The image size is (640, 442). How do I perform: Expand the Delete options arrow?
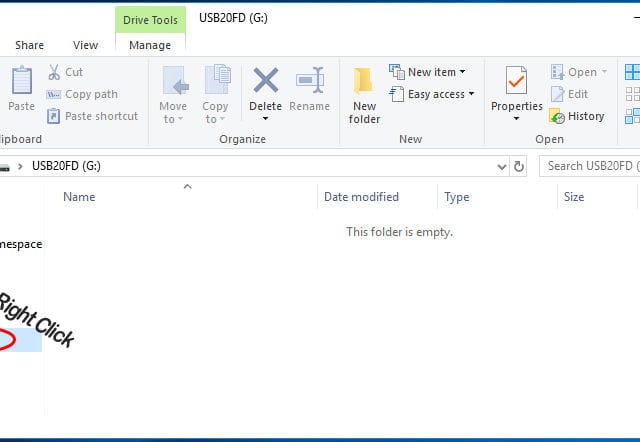[265, 119]
